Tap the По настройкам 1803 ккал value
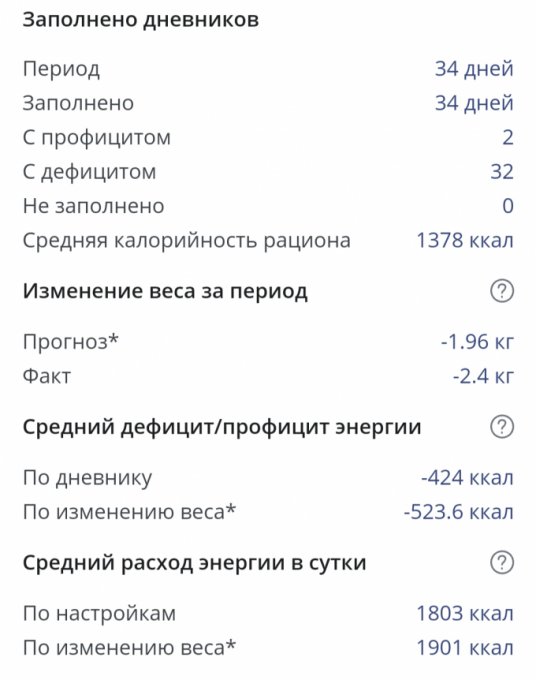Screen dimensions: 536x680 (465, 613)
